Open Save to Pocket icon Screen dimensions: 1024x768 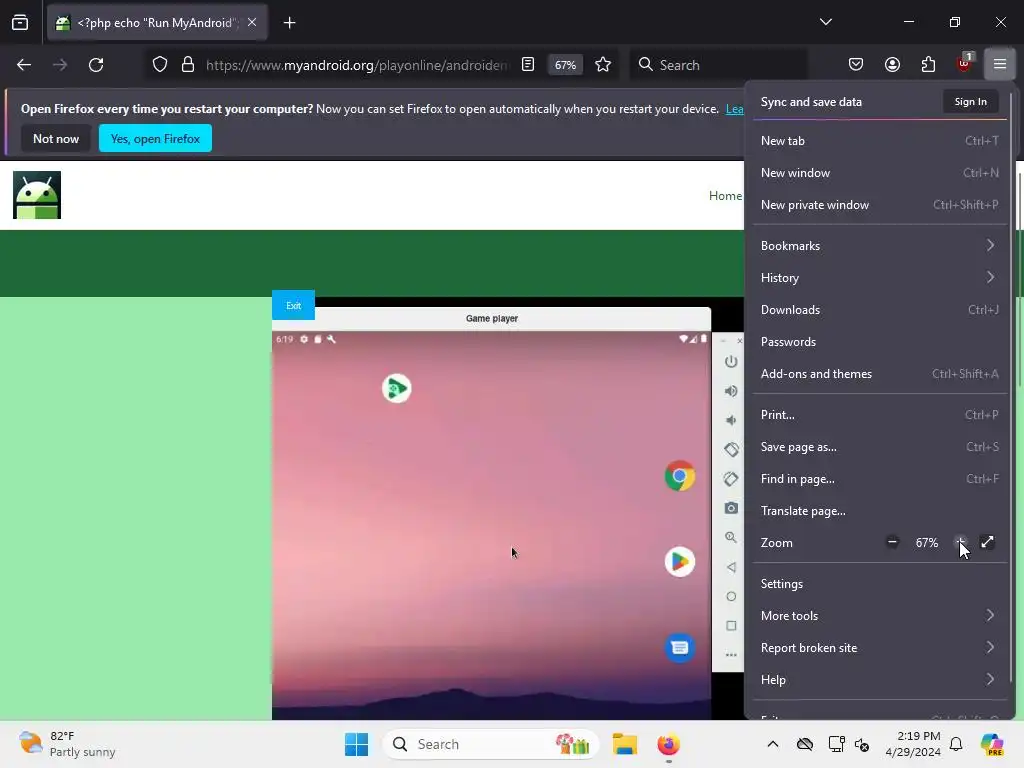pyautogui.click(x=856, y=64)
